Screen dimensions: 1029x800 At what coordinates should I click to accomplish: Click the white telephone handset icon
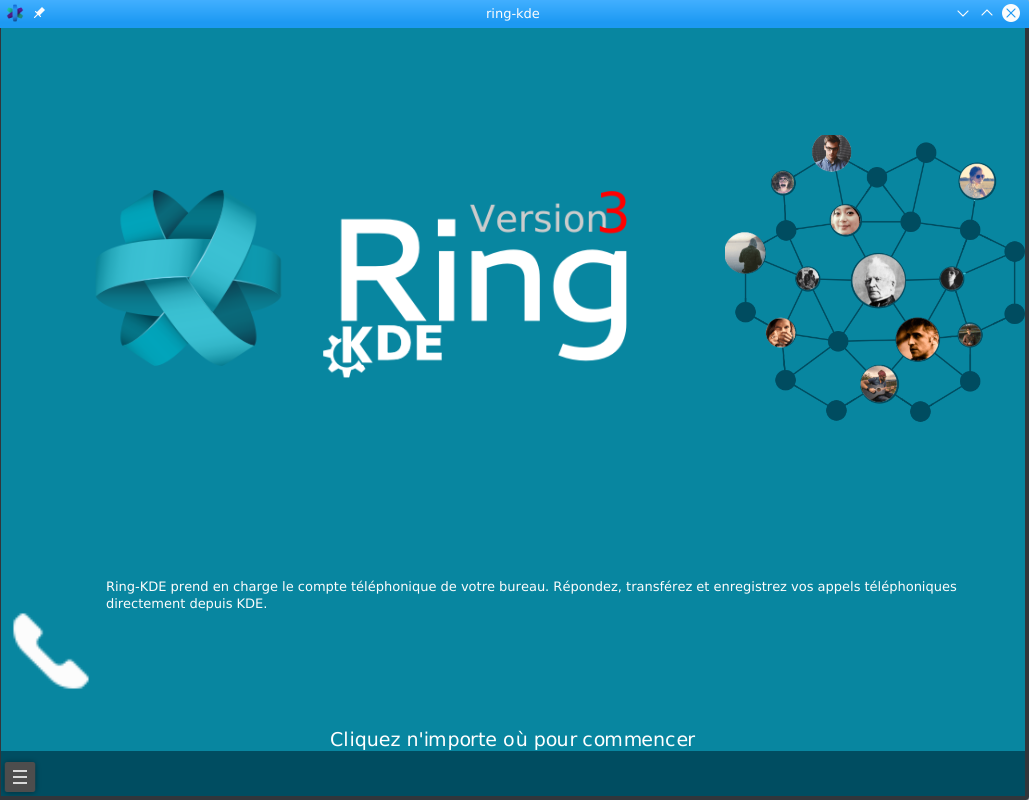(x=51, y=651)
